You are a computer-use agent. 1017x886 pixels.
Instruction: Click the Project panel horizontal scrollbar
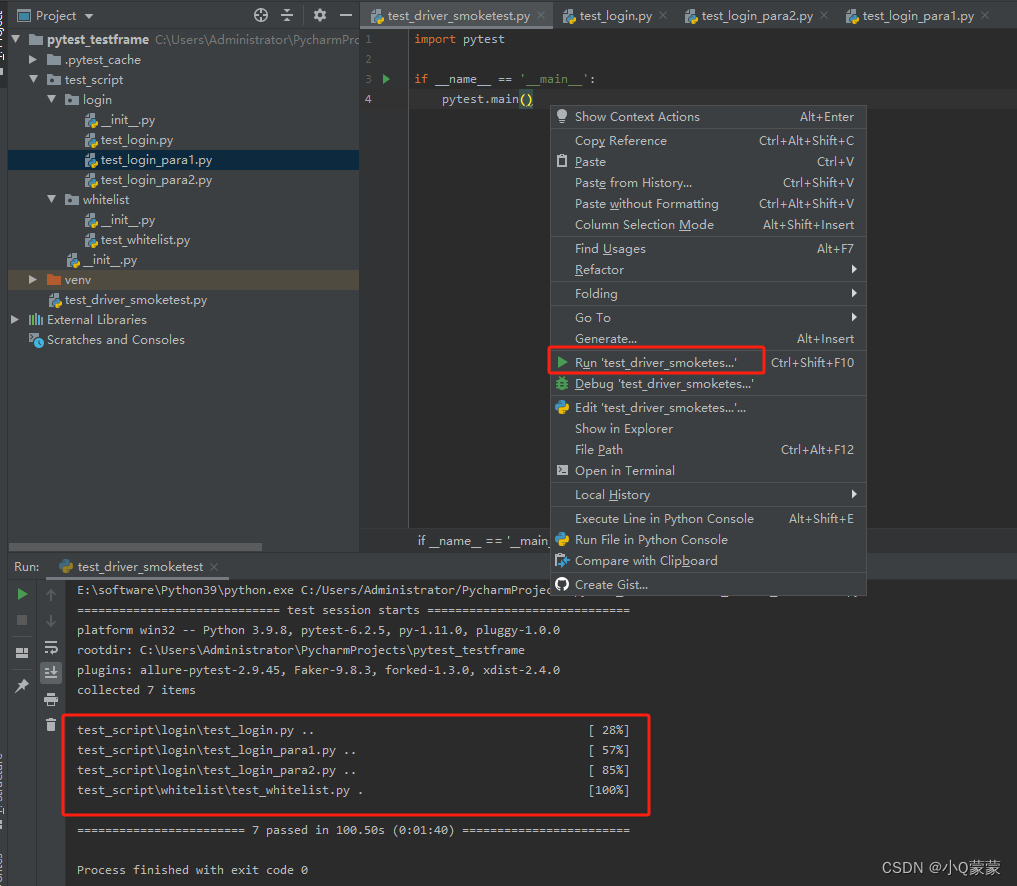tap(135, 547)
